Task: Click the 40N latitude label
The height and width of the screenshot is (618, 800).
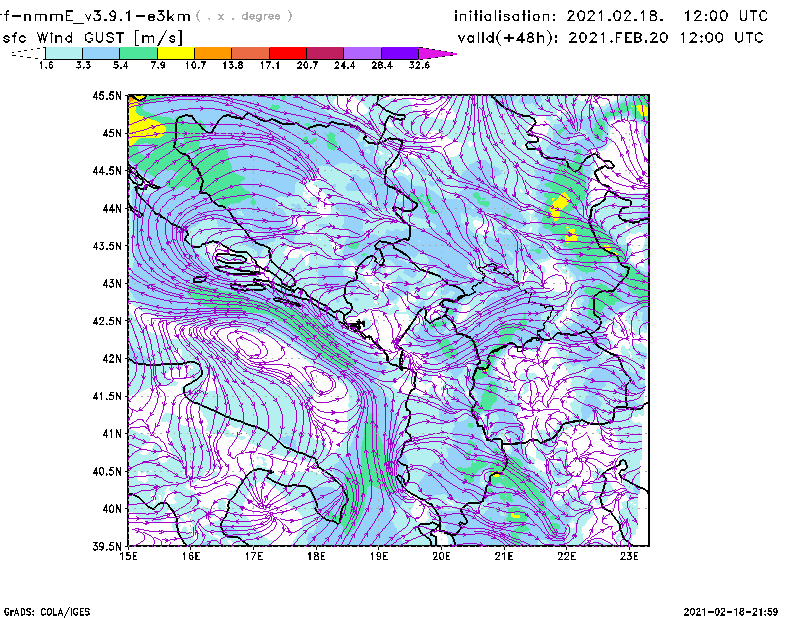Action: coord(112,509)
